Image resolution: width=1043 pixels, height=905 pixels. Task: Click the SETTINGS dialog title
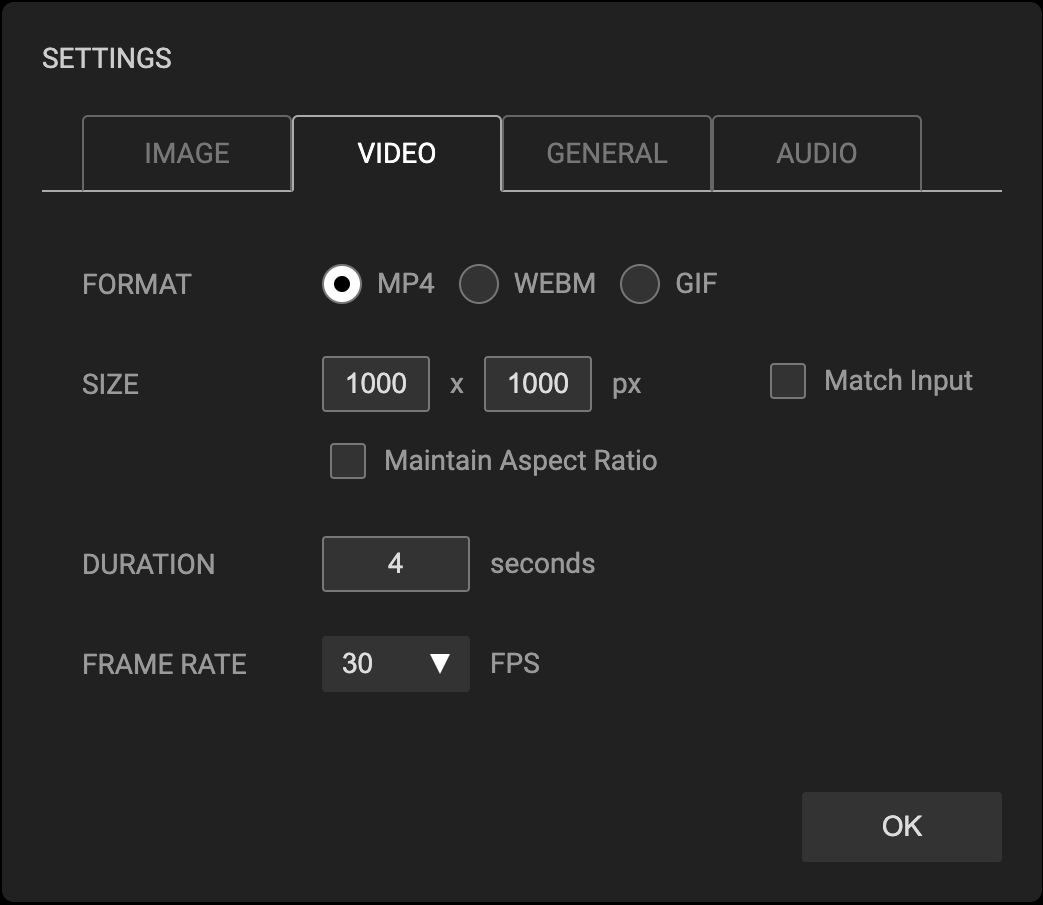coord(107,59)
